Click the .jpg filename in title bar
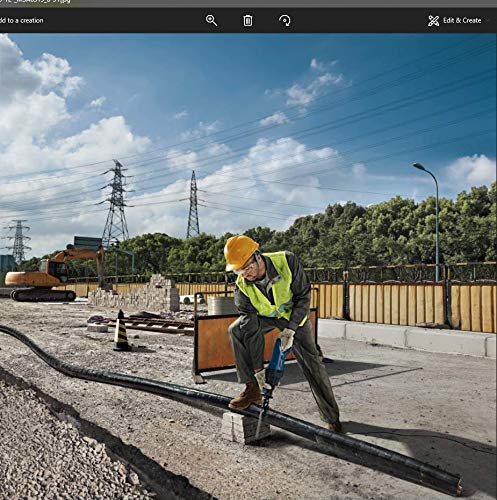 pos(35,2)
